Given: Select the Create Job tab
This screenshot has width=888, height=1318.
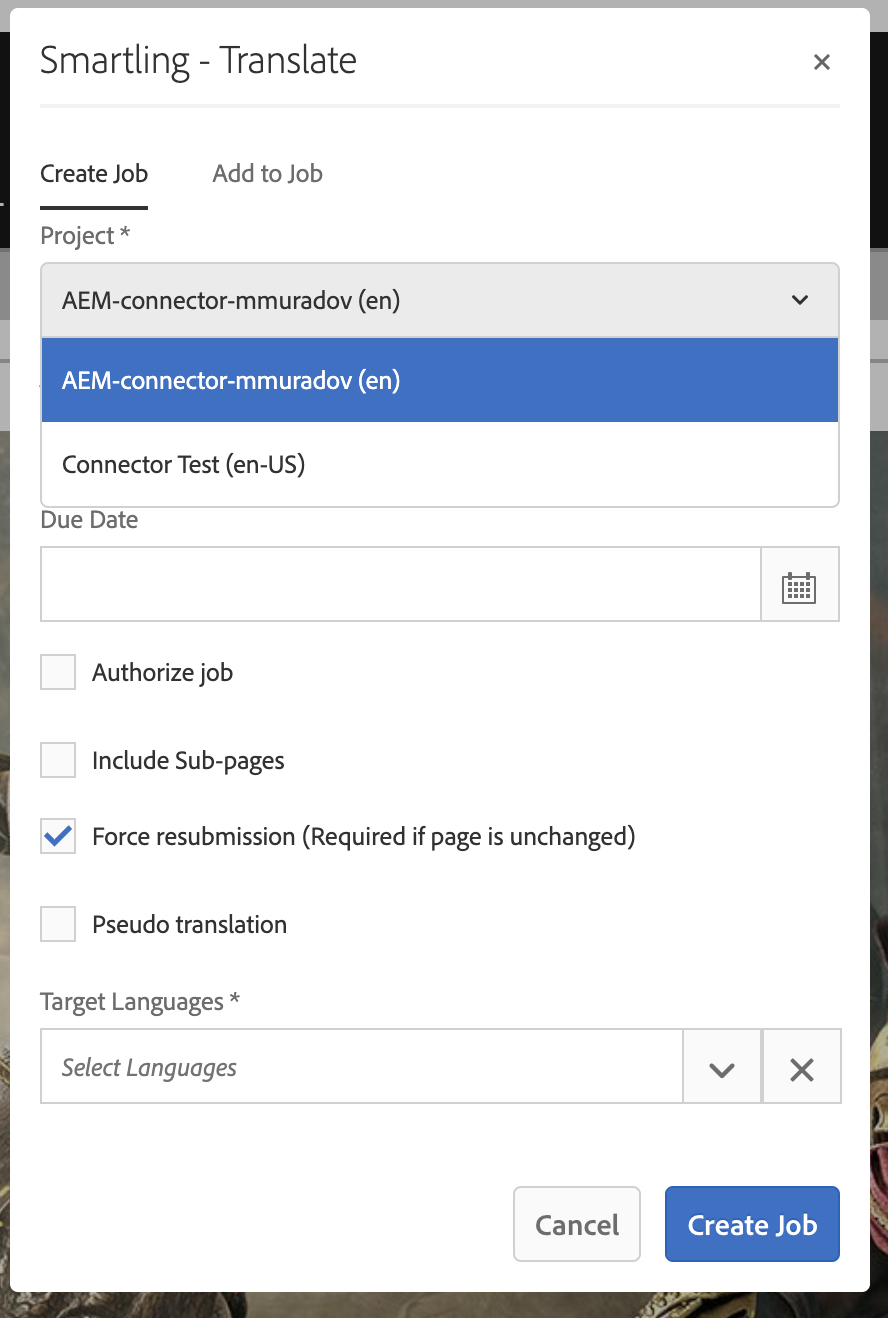Looking at the screenshot, I should tap(94, 174).
